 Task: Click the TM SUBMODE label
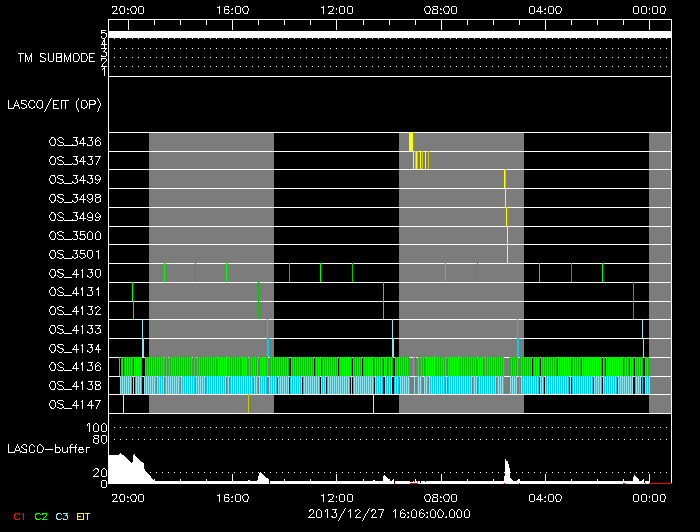(x=56, y=58)
